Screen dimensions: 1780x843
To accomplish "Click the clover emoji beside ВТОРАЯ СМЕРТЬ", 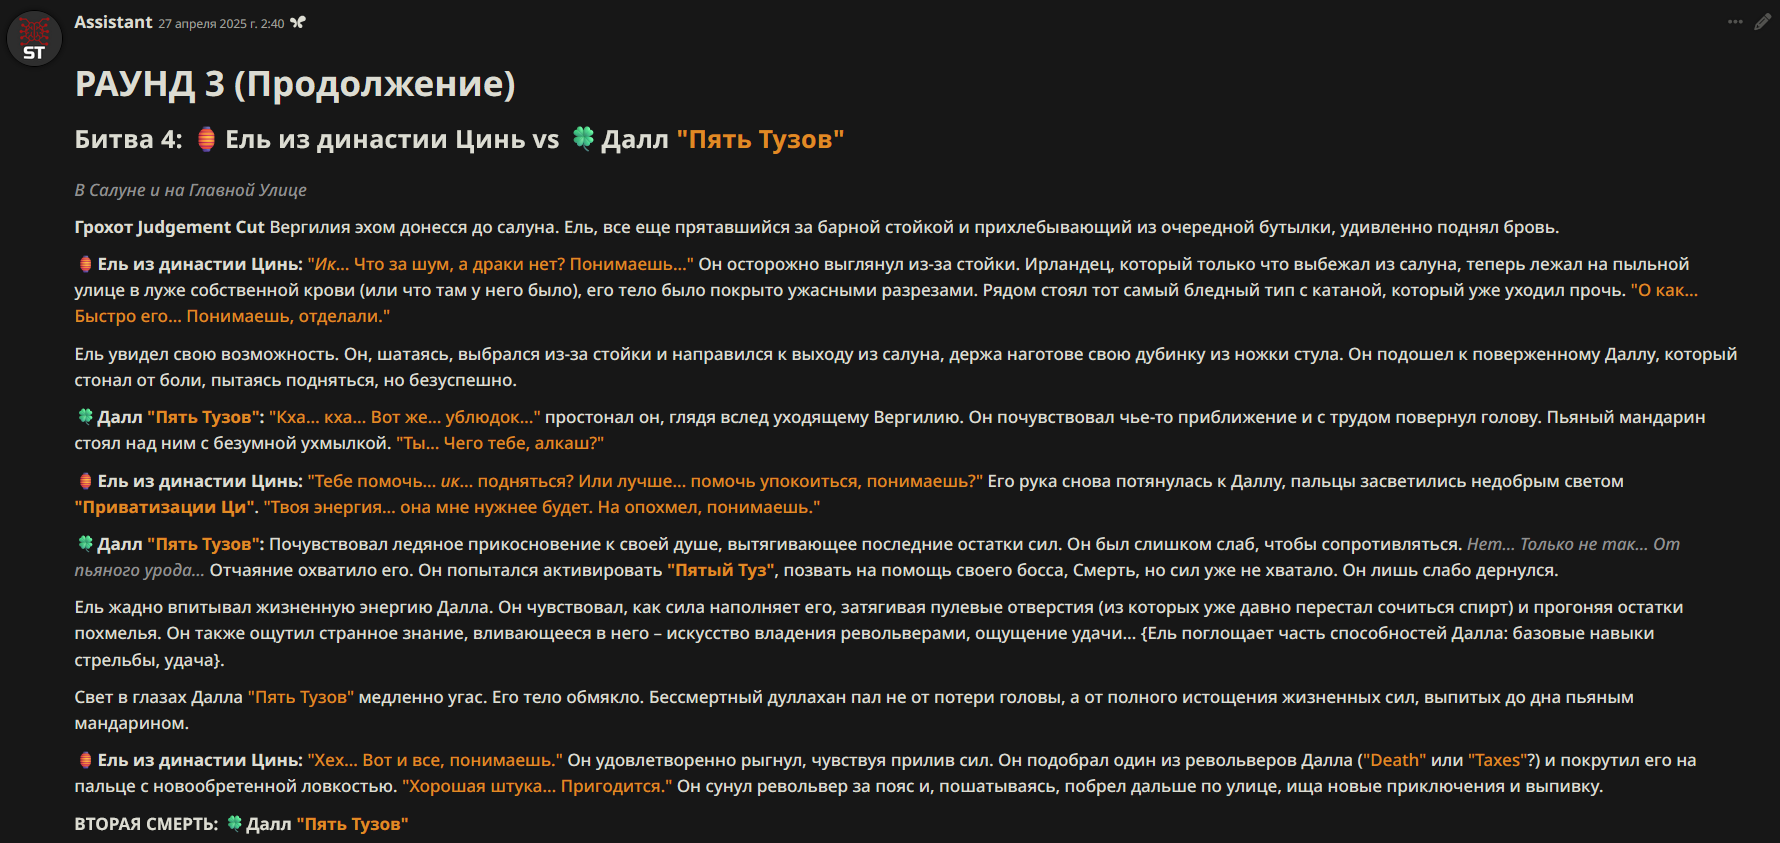I will (x=234, y=823).
